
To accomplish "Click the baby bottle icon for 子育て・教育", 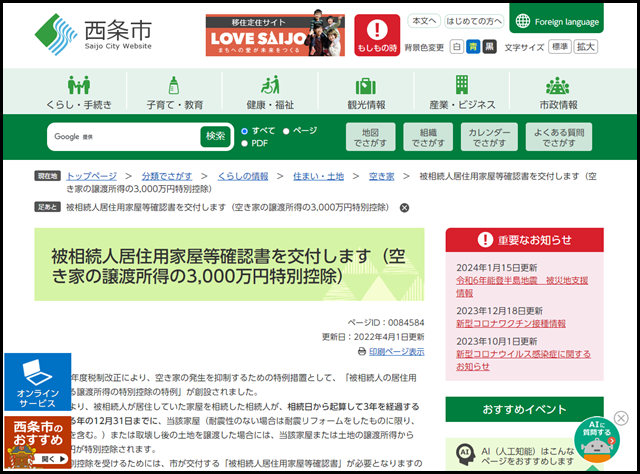I will (x=174, y=85).
